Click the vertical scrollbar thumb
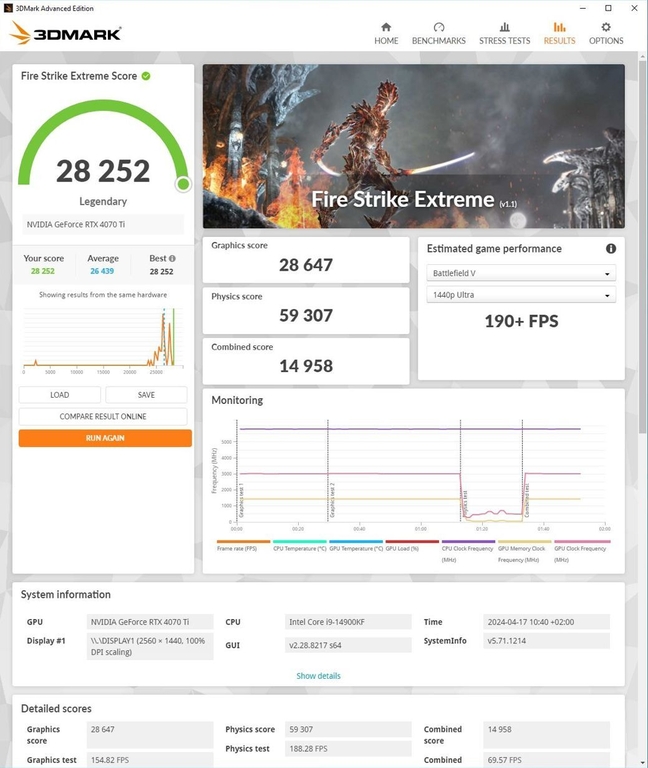 click(x=642, y=247)
